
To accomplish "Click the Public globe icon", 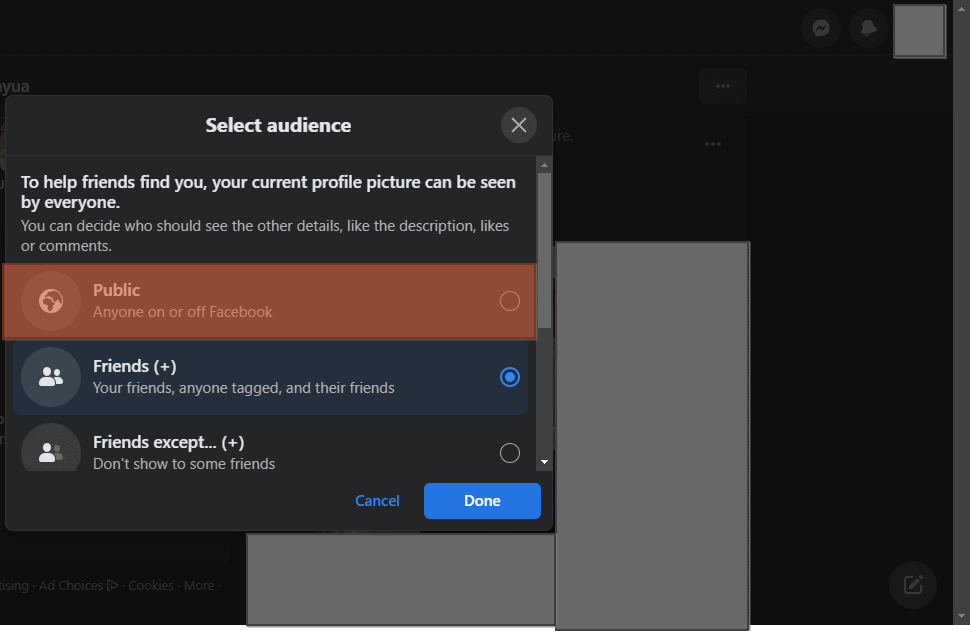I will click(x=51, y=301).
